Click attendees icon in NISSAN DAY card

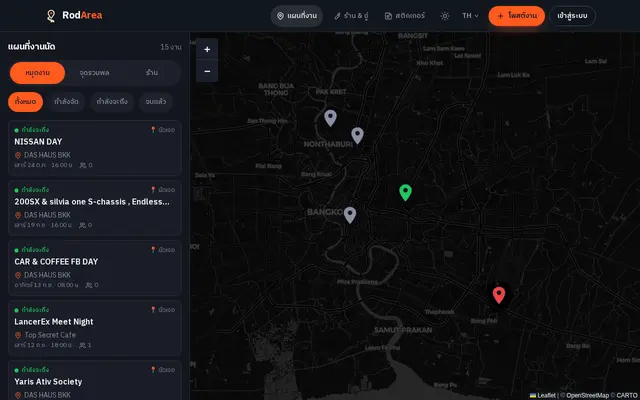point(83,165)
